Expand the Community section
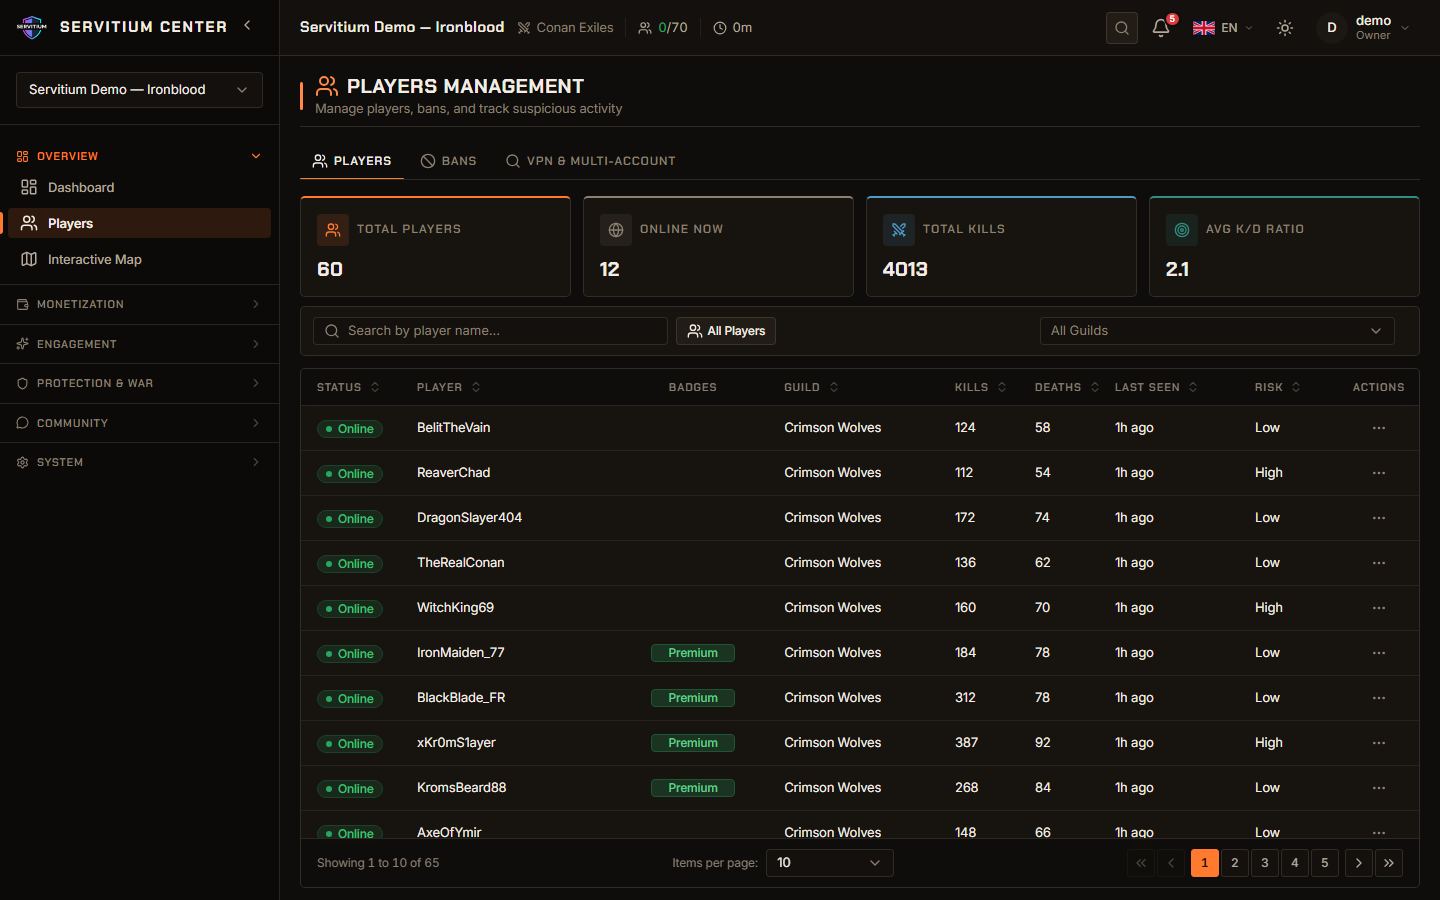The image size is (1440, 900). [x=139, y=423]
